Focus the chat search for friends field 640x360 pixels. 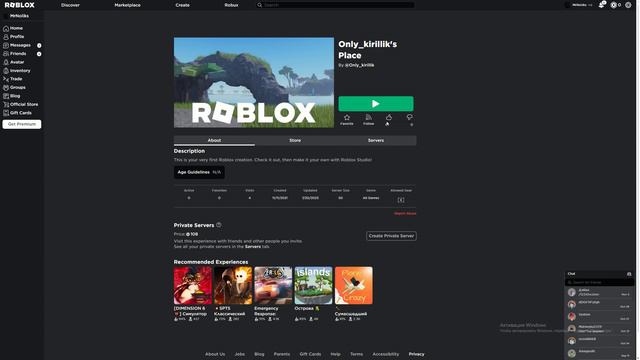[600, 282]
